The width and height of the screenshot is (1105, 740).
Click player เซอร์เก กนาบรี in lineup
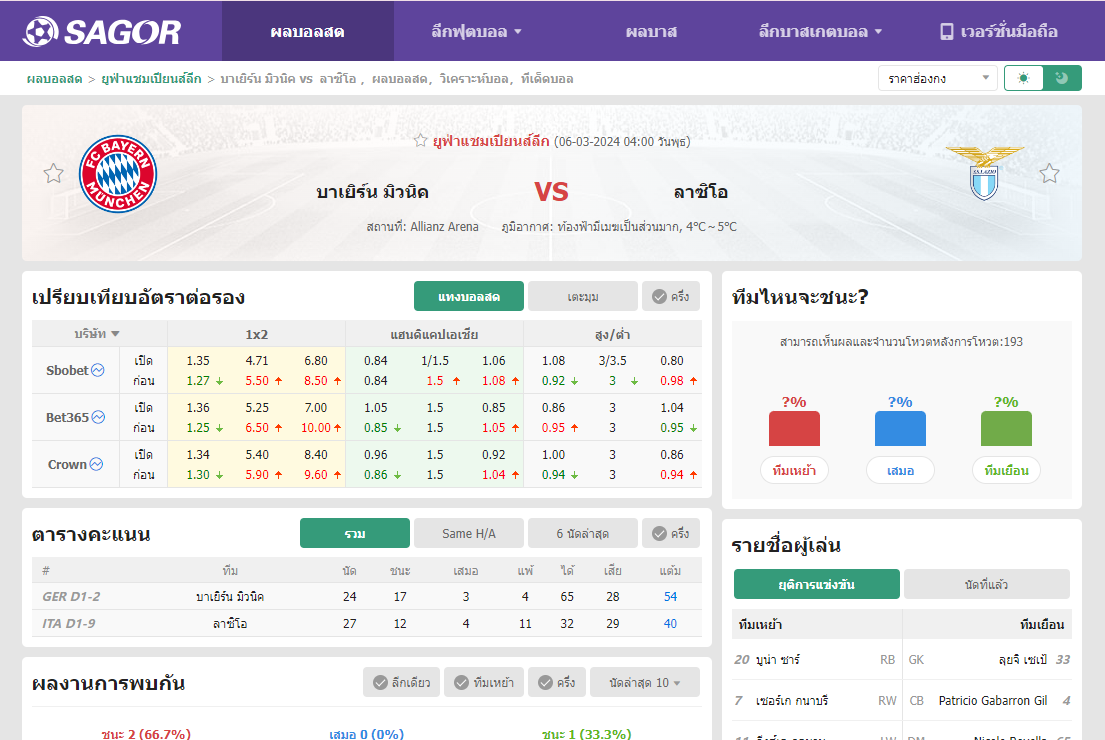pyautogui.click(x=791, y=701)
